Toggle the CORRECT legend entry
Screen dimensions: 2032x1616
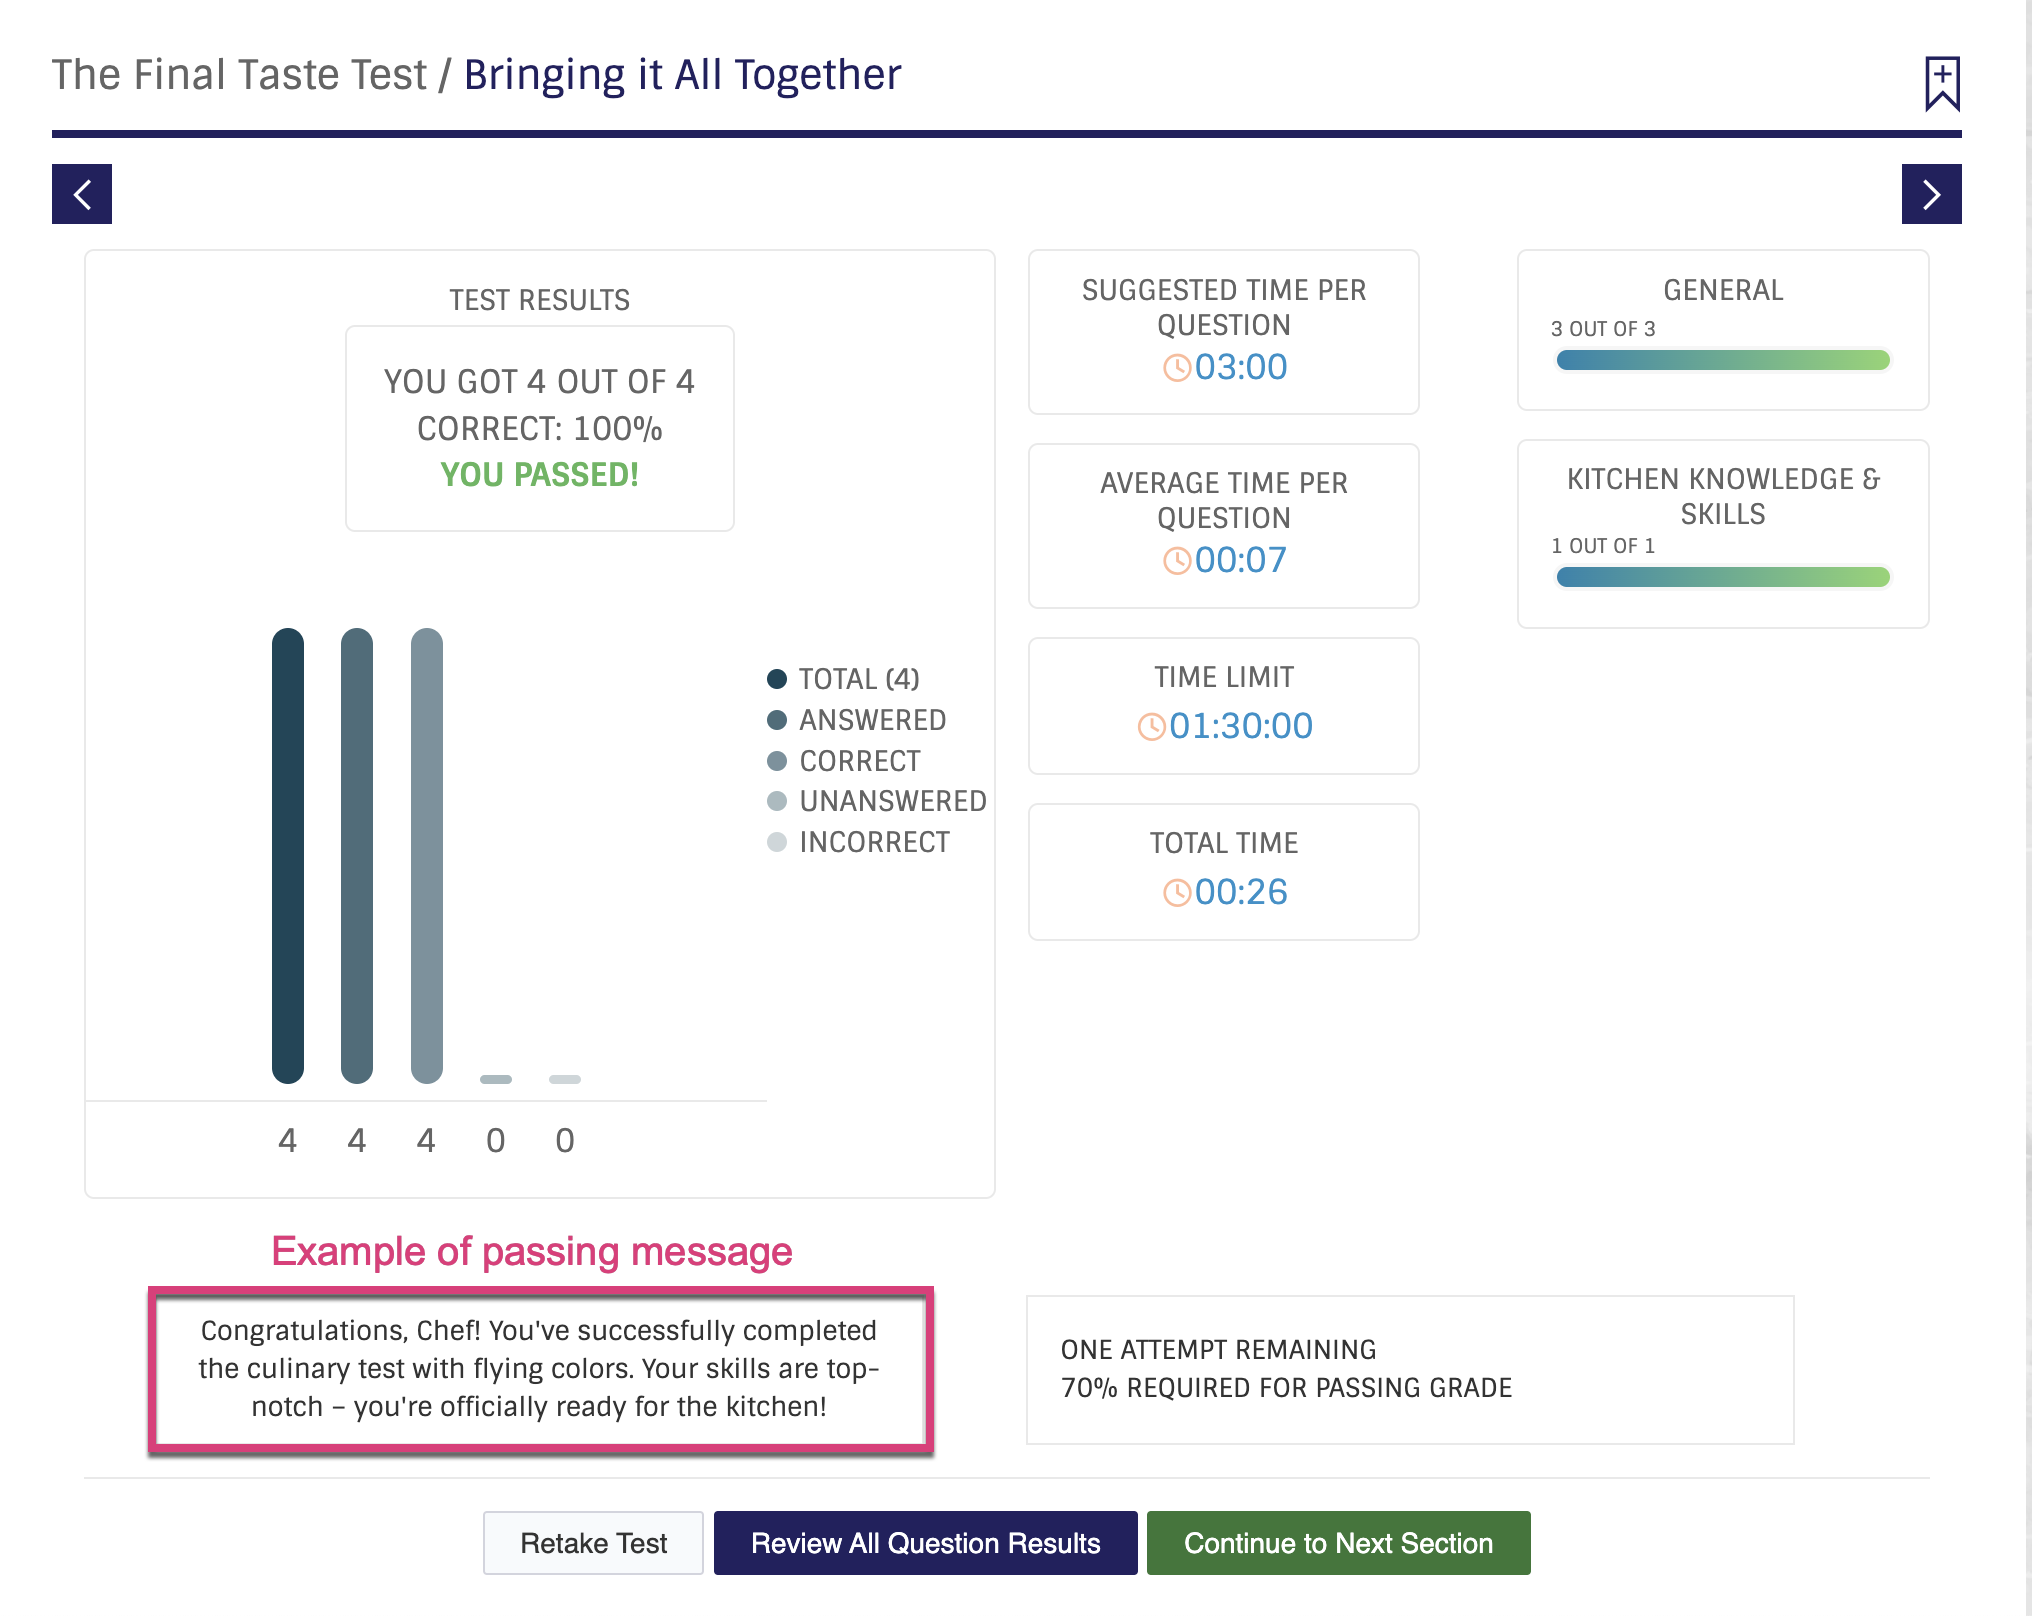[844, 761]
